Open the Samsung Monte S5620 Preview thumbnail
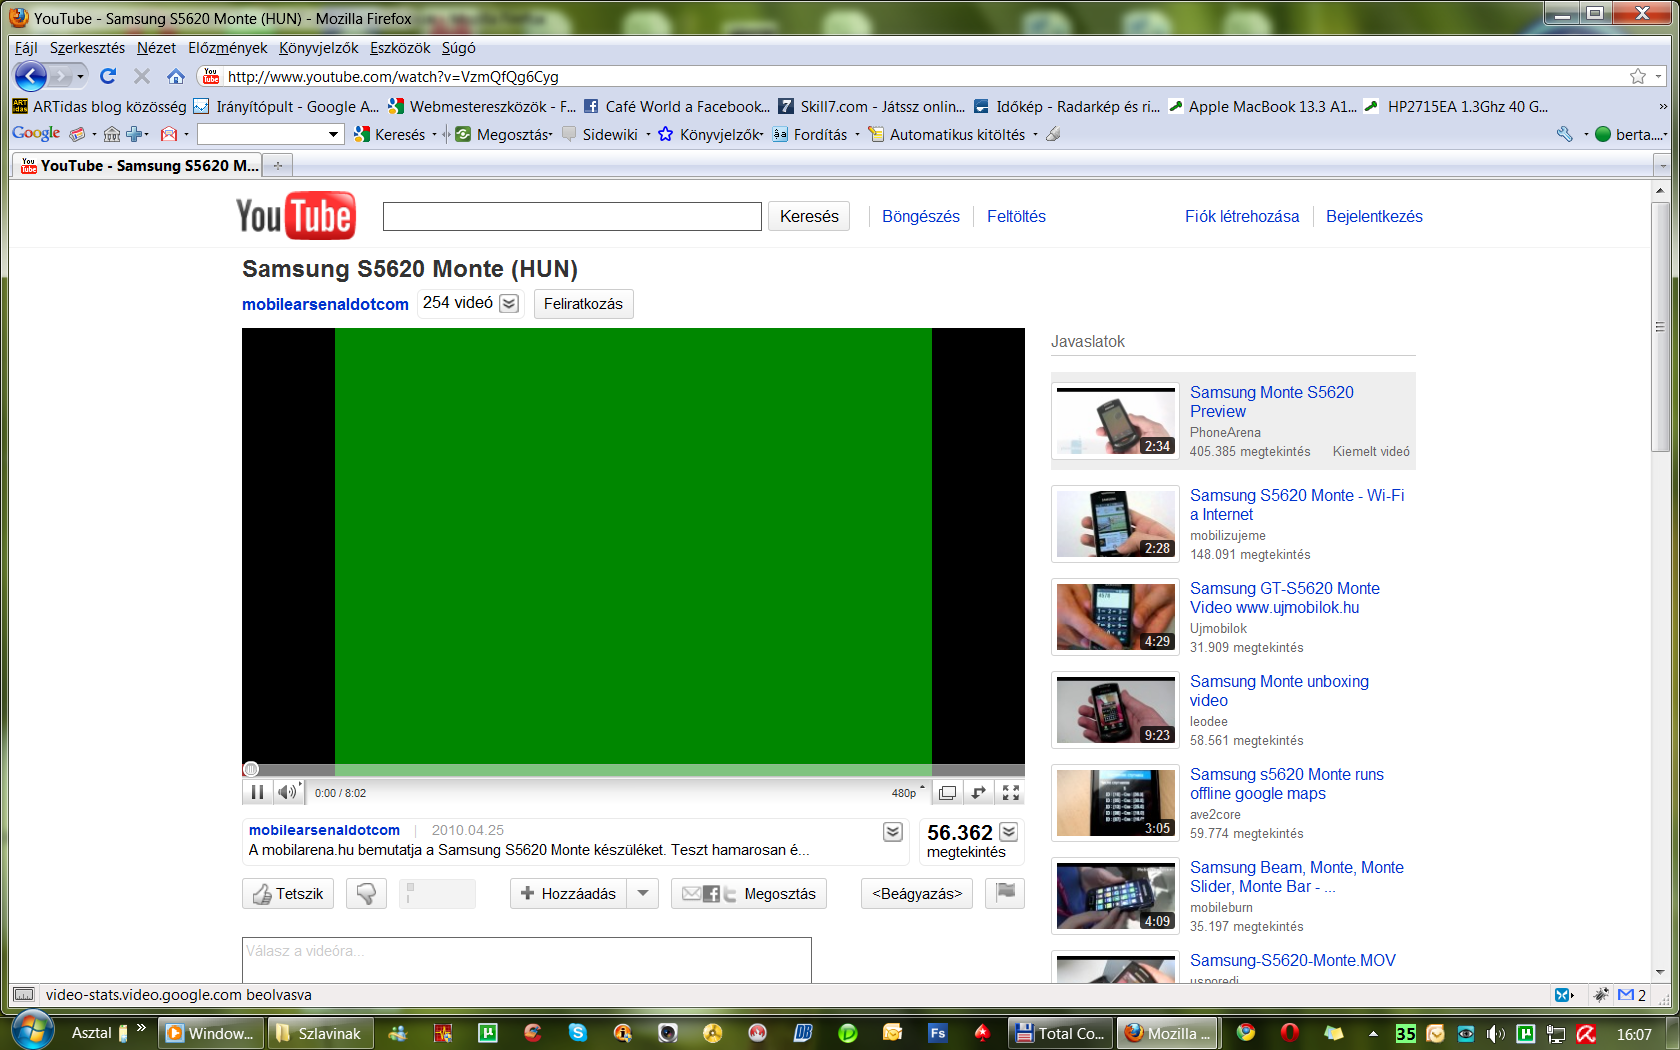Viewport: 1680px width, 1050px height. [1116, 421]
